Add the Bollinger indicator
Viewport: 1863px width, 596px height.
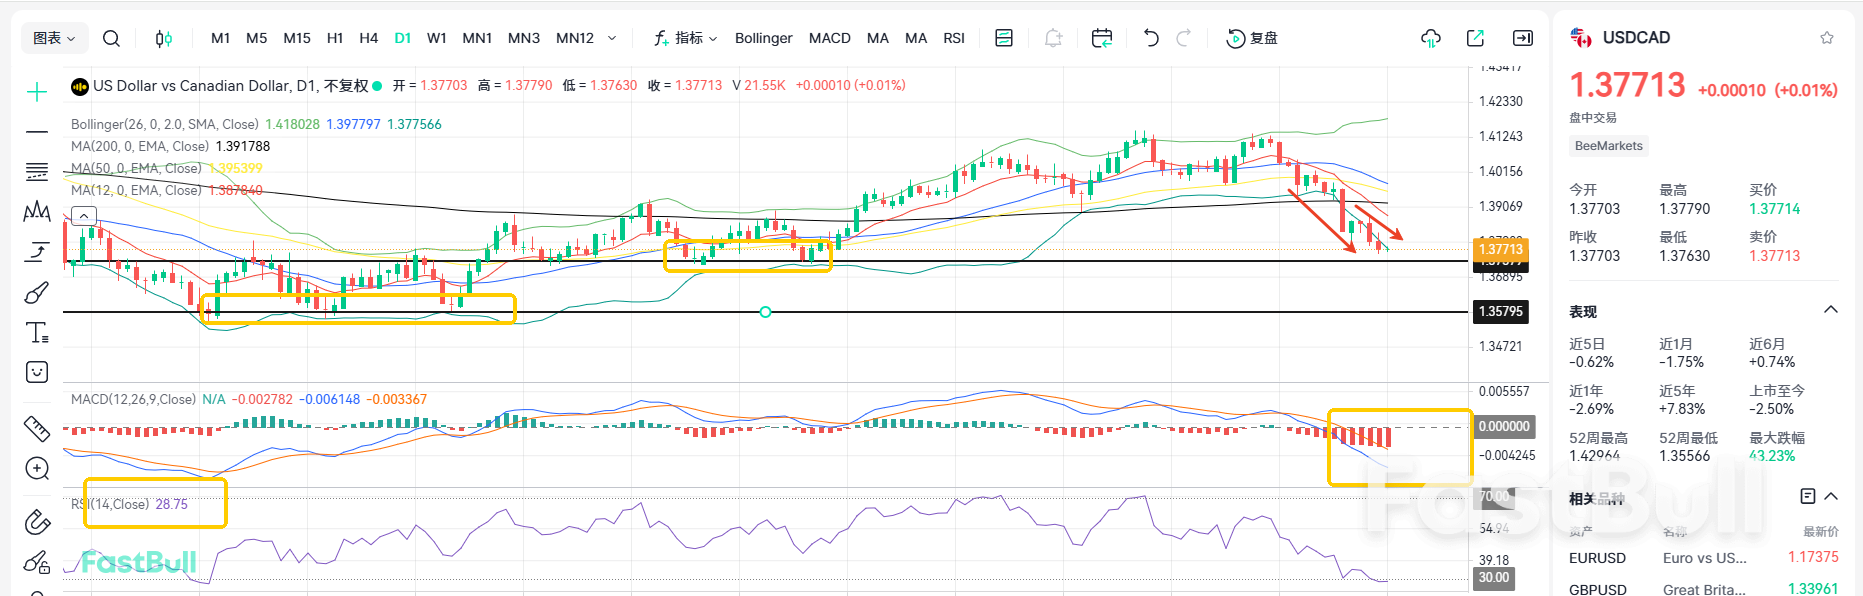763,38
